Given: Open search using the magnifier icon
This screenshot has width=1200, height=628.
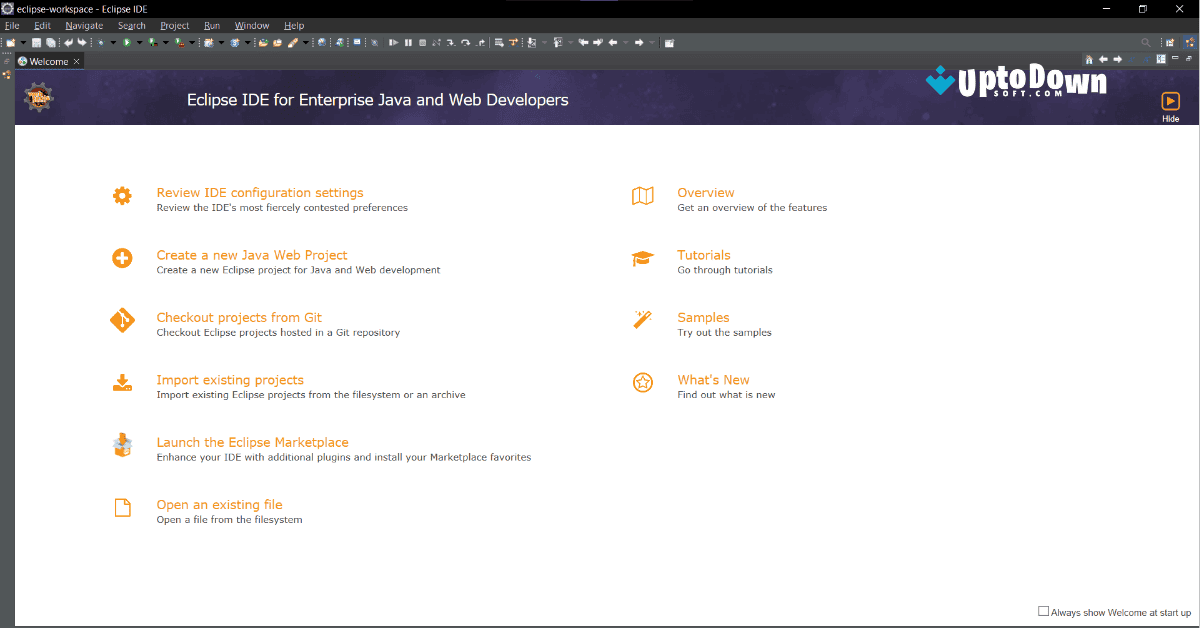Looking at the screenshot, I should 1145,42.
